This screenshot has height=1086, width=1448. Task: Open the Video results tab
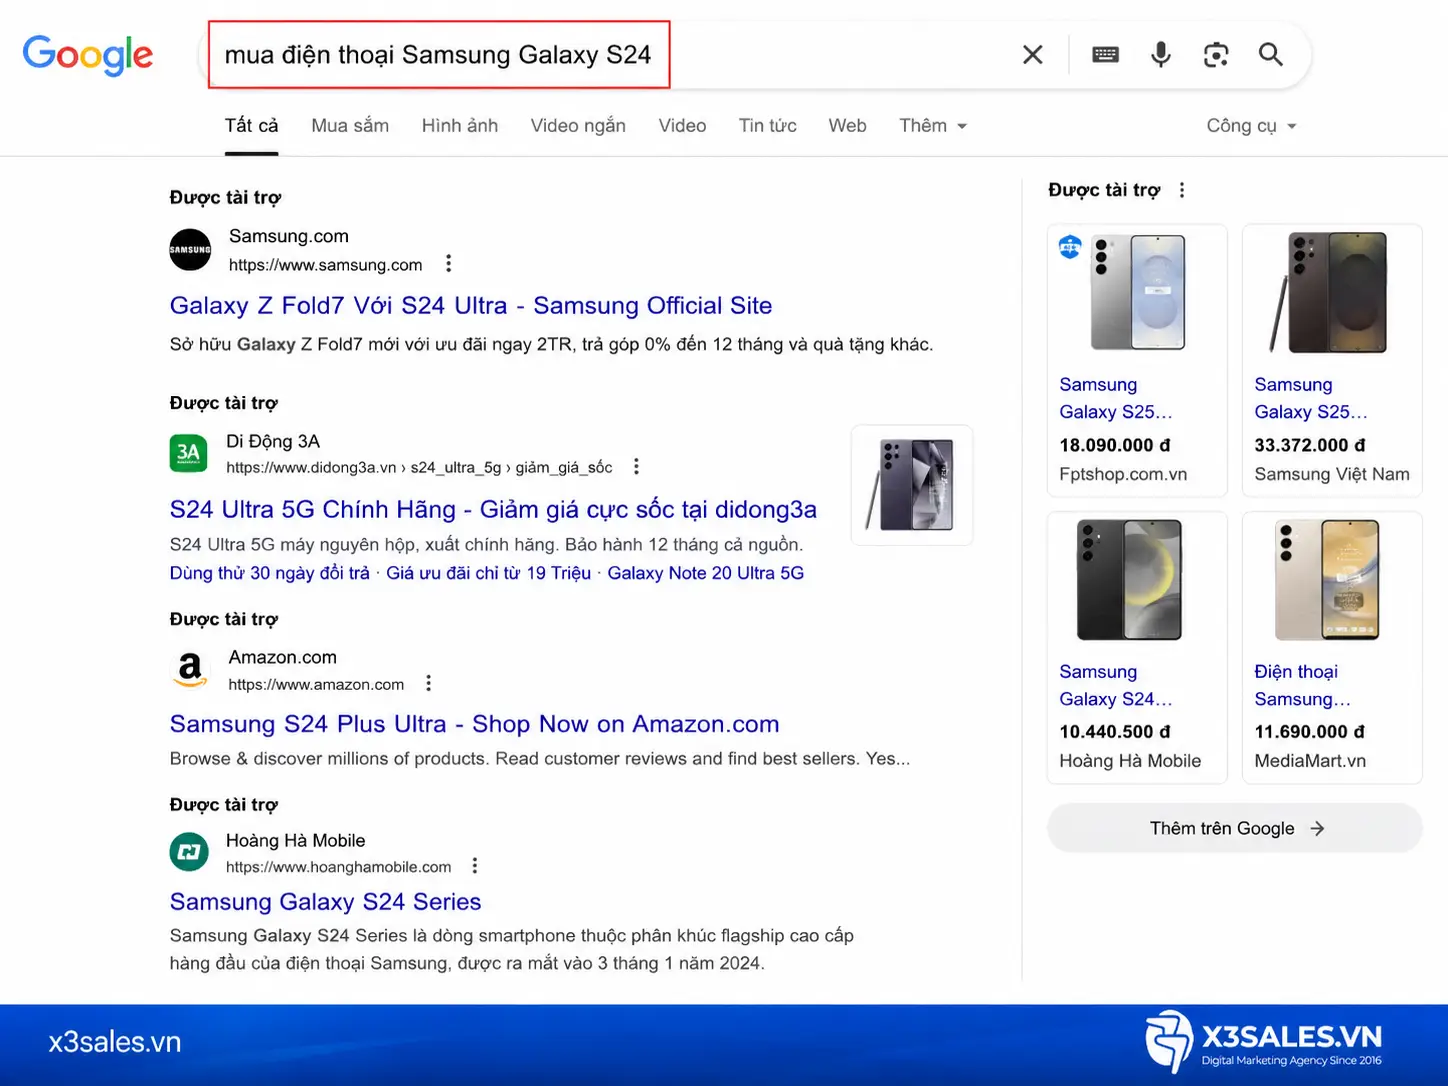[682, 126]
